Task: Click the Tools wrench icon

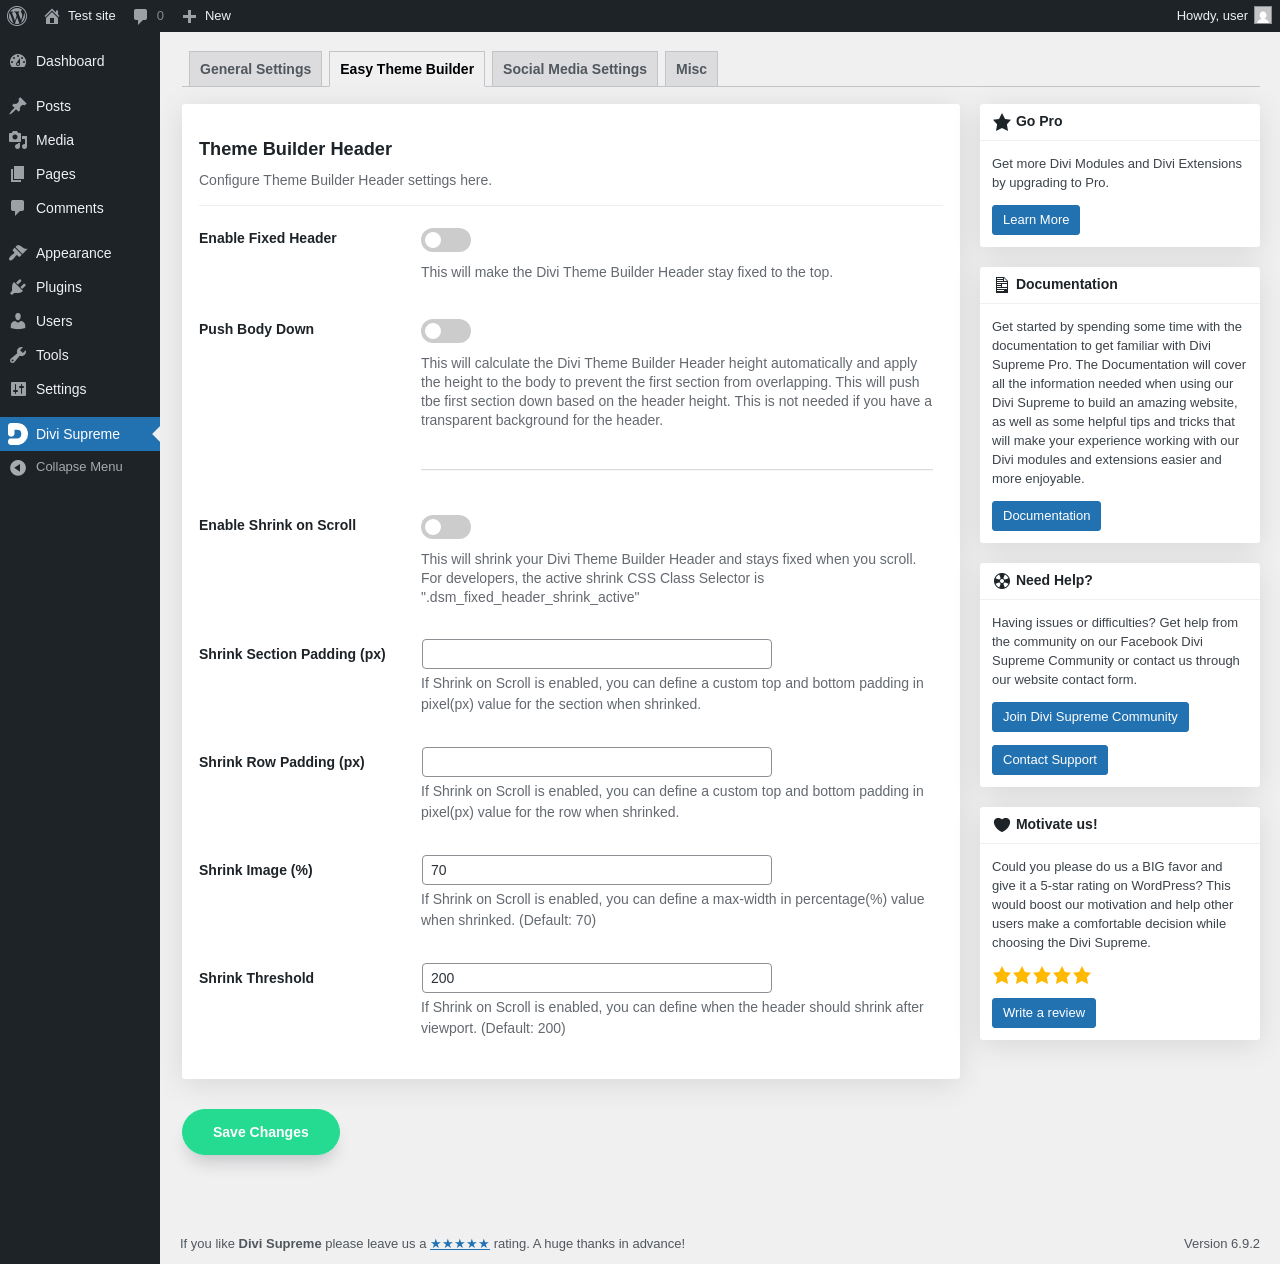Action: 18,355
